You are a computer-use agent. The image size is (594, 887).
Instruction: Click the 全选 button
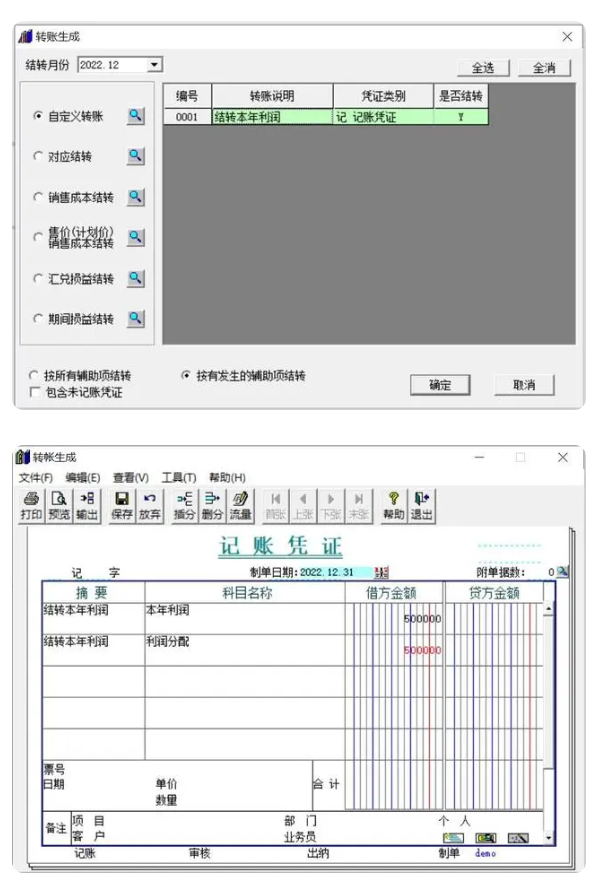pyautogui.click(x=483, y=68)
